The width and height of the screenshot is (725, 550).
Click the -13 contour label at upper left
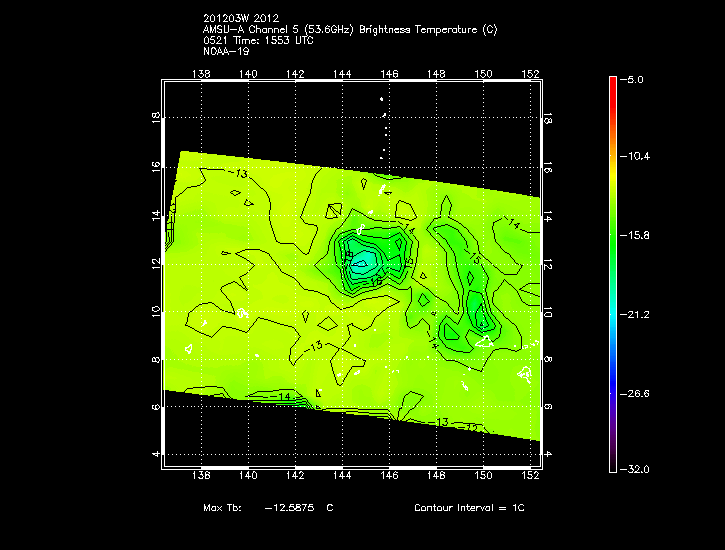point(237,174)
